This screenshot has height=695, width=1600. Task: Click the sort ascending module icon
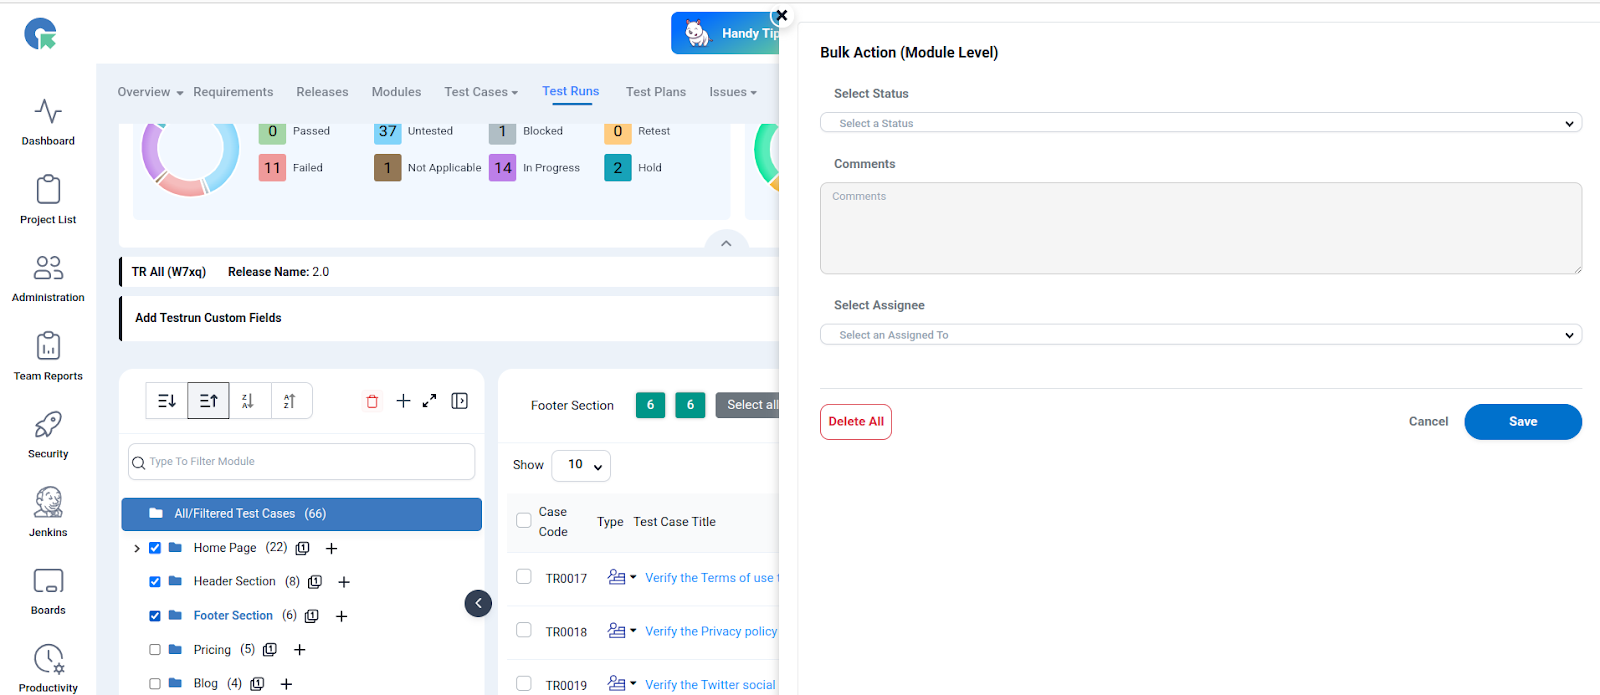[208, 401]
